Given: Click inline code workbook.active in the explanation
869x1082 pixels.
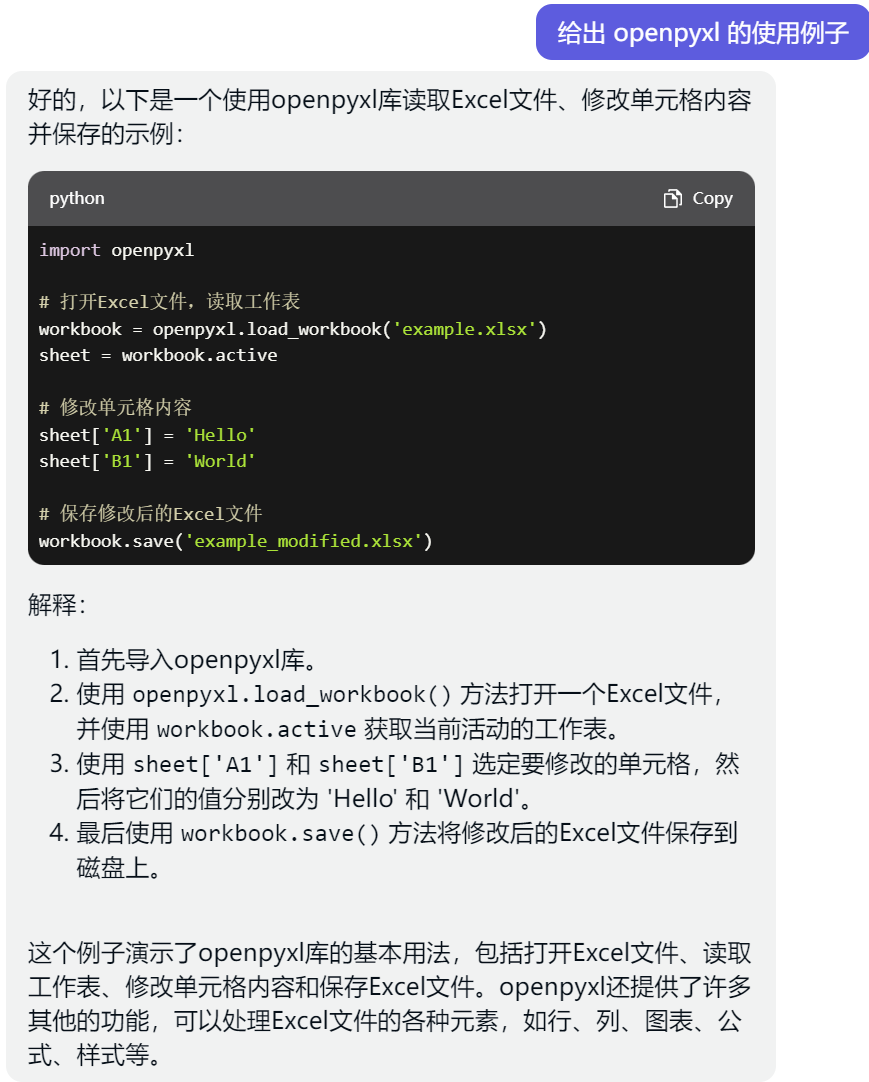Looking at the screenshot, I should 256,728.
